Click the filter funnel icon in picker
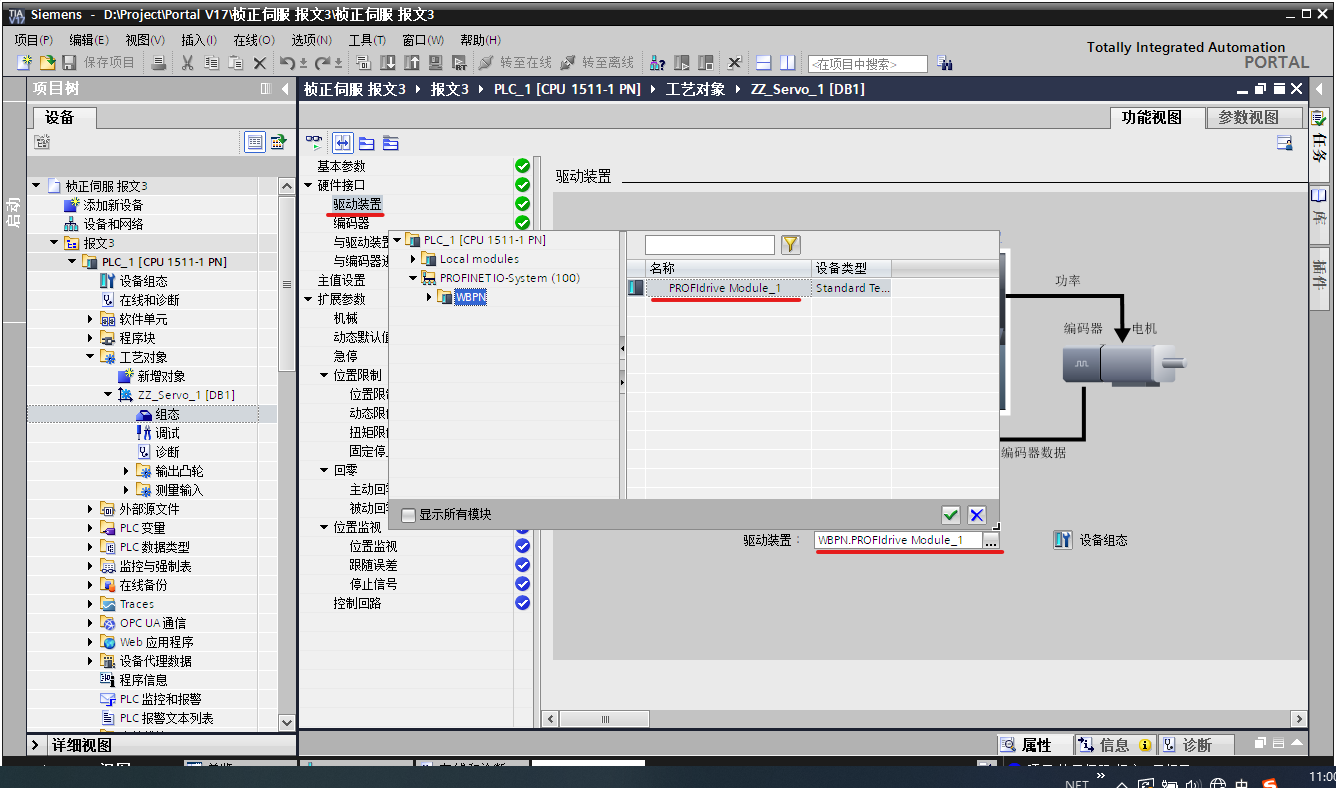 pos(790,245)
